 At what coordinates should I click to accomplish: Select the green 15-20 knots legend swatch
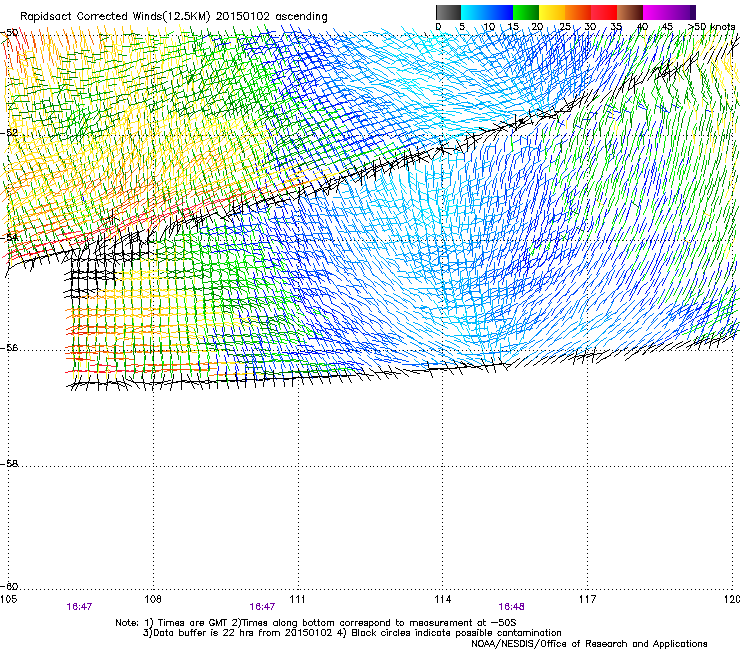[526, 12]
